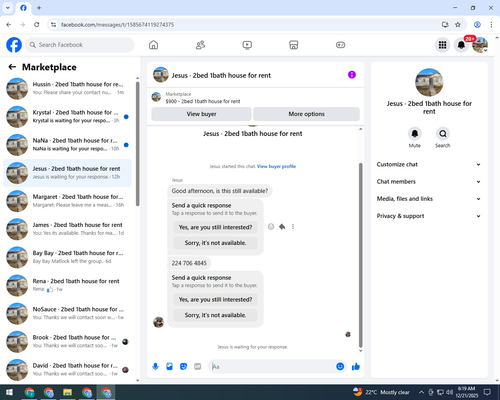Mute the conversation with bell icon

click(415, 134)
